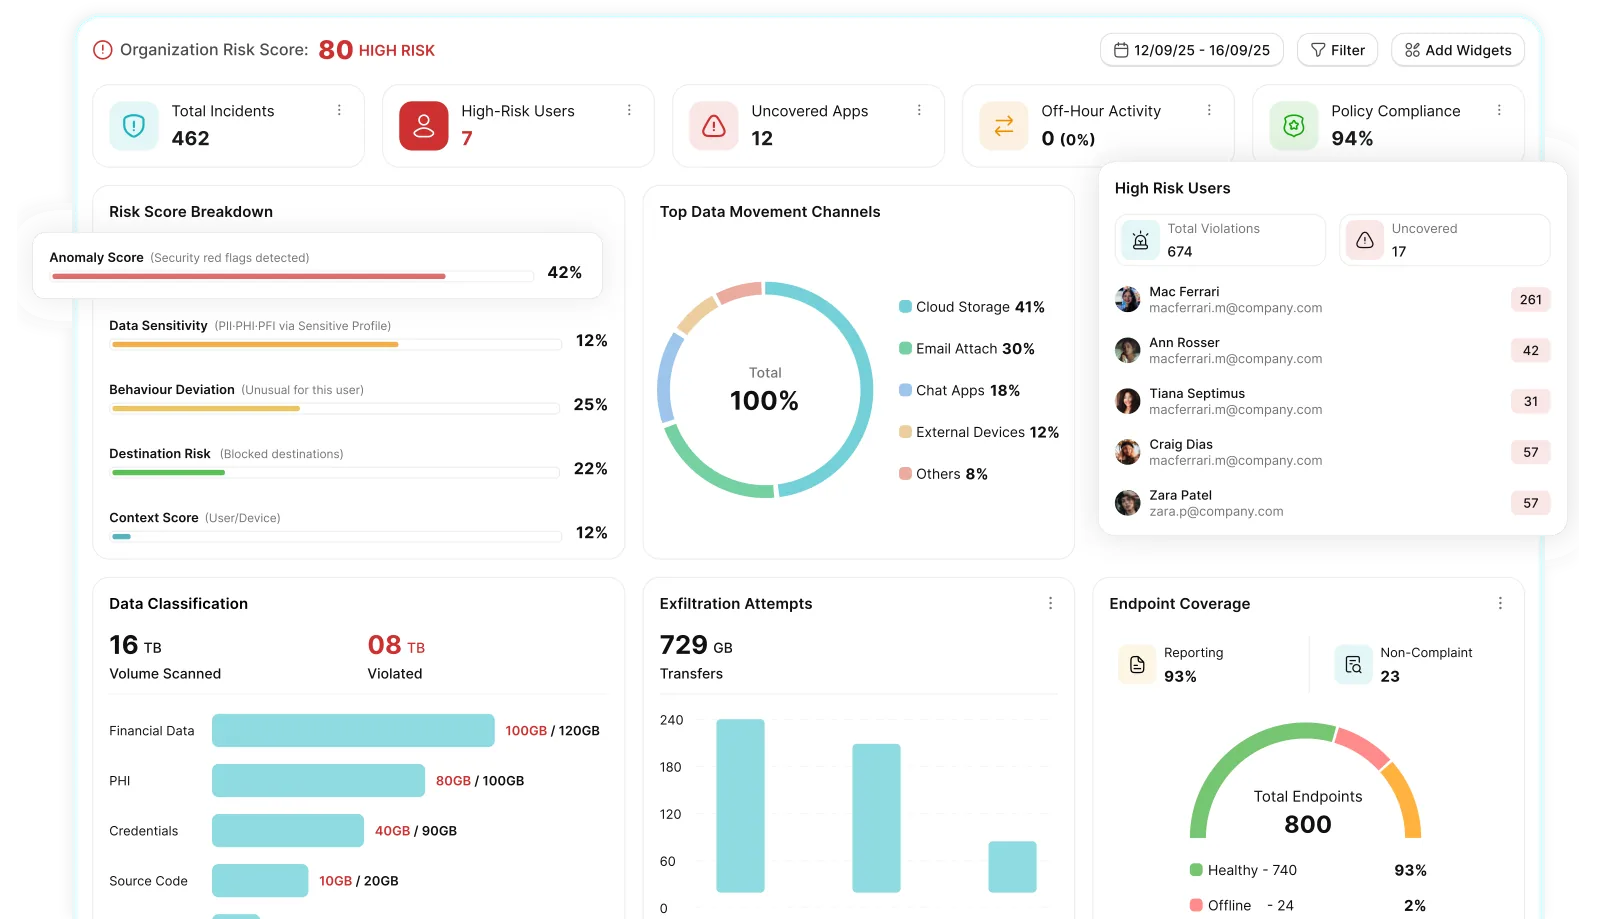Viewport: 1600px width, 919px height.
Task: Click Tiana Septimus's avatar
Action: tap(1128, 401)
